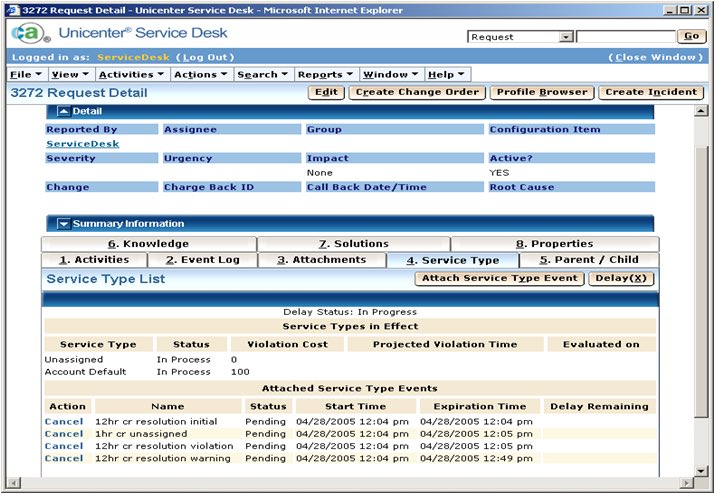Click the CA logo icon
Viewport: 715px width, 494px height.
click(x=30, y=33)
